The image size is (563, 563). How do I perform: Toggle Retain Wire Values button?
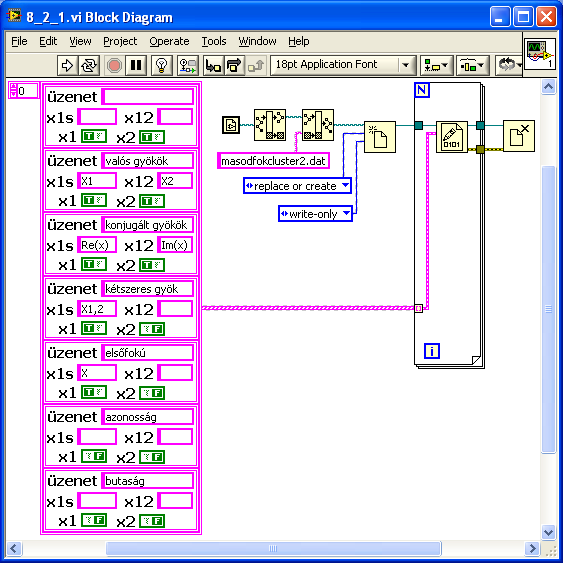[188, 65]
